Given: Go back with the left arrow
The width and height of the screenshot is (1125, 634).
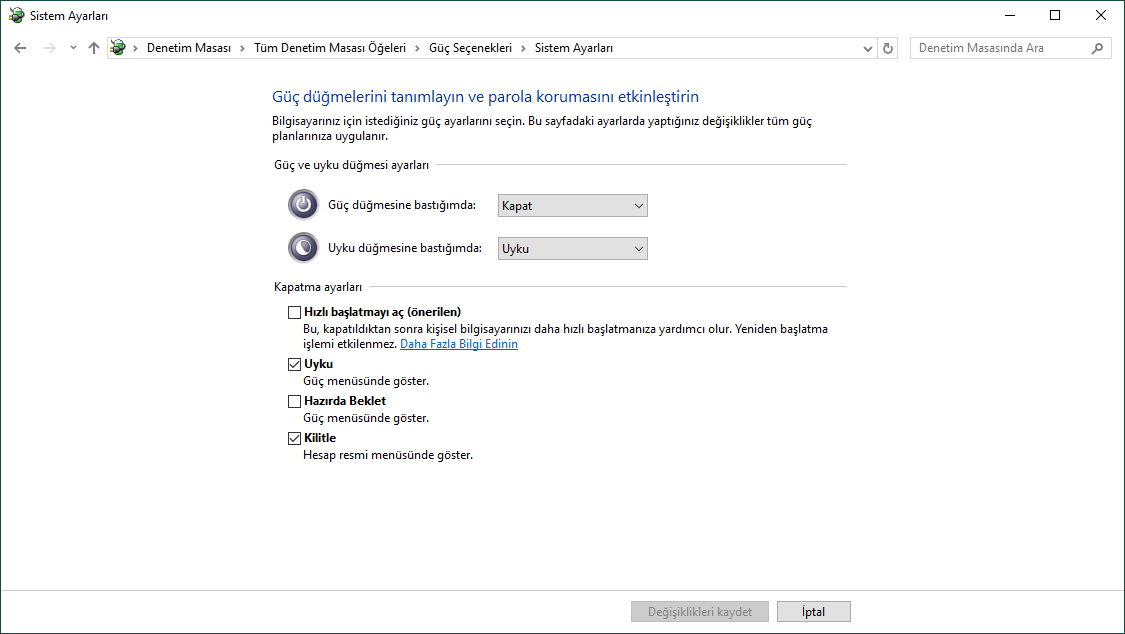Looking at the screenshot, I should tap(20, 48).
